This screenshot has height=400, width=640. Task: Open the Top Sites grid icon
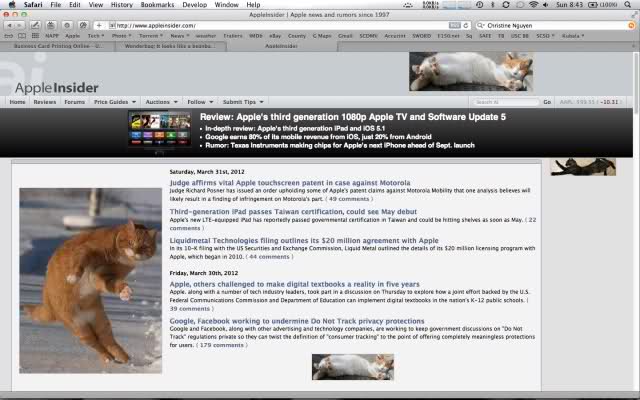tap(36, 36)
